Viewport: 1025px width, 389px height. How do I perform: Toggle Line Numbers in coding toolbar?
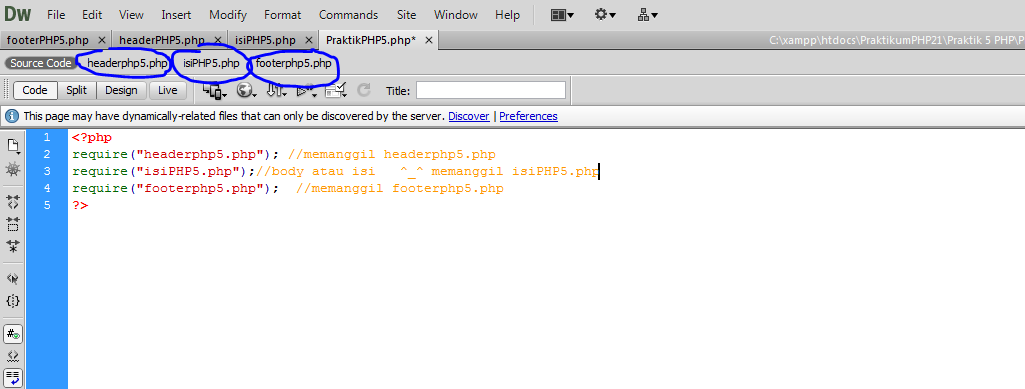click(13, 334)
